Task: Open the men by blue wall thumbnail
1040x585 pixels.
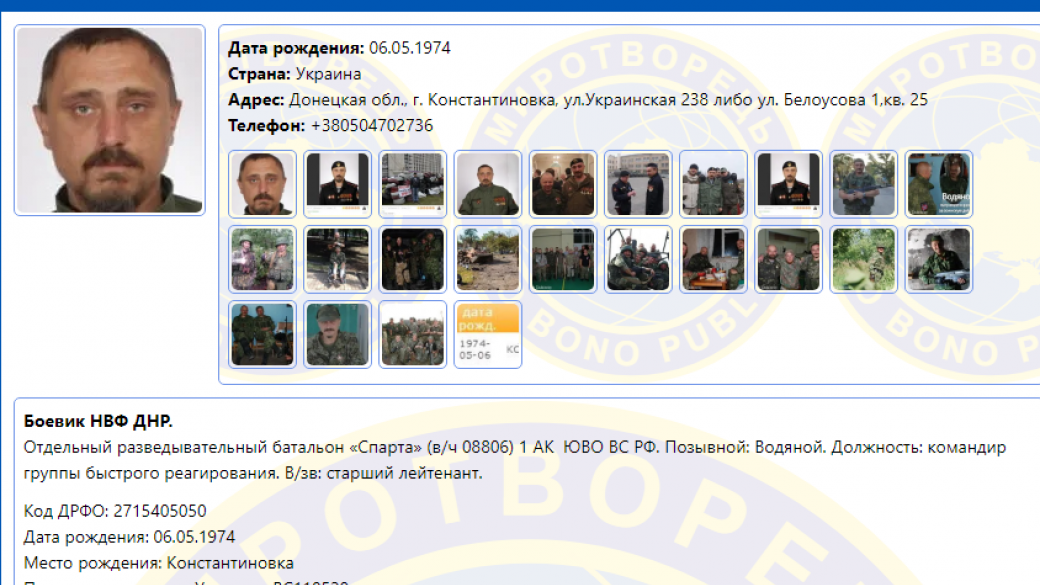Action: [263, 334]
